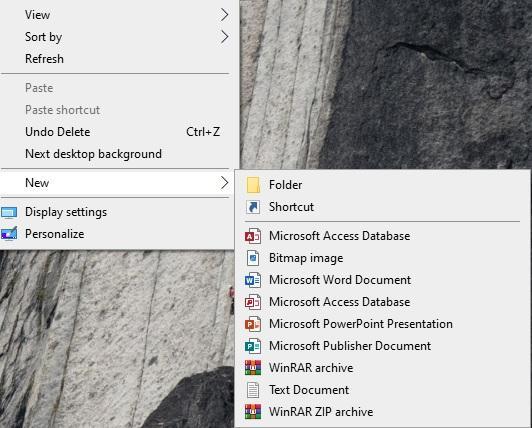The image size is (532, 428).
Task: Expand the New submenu chevron
Action: tap(224, 183)
